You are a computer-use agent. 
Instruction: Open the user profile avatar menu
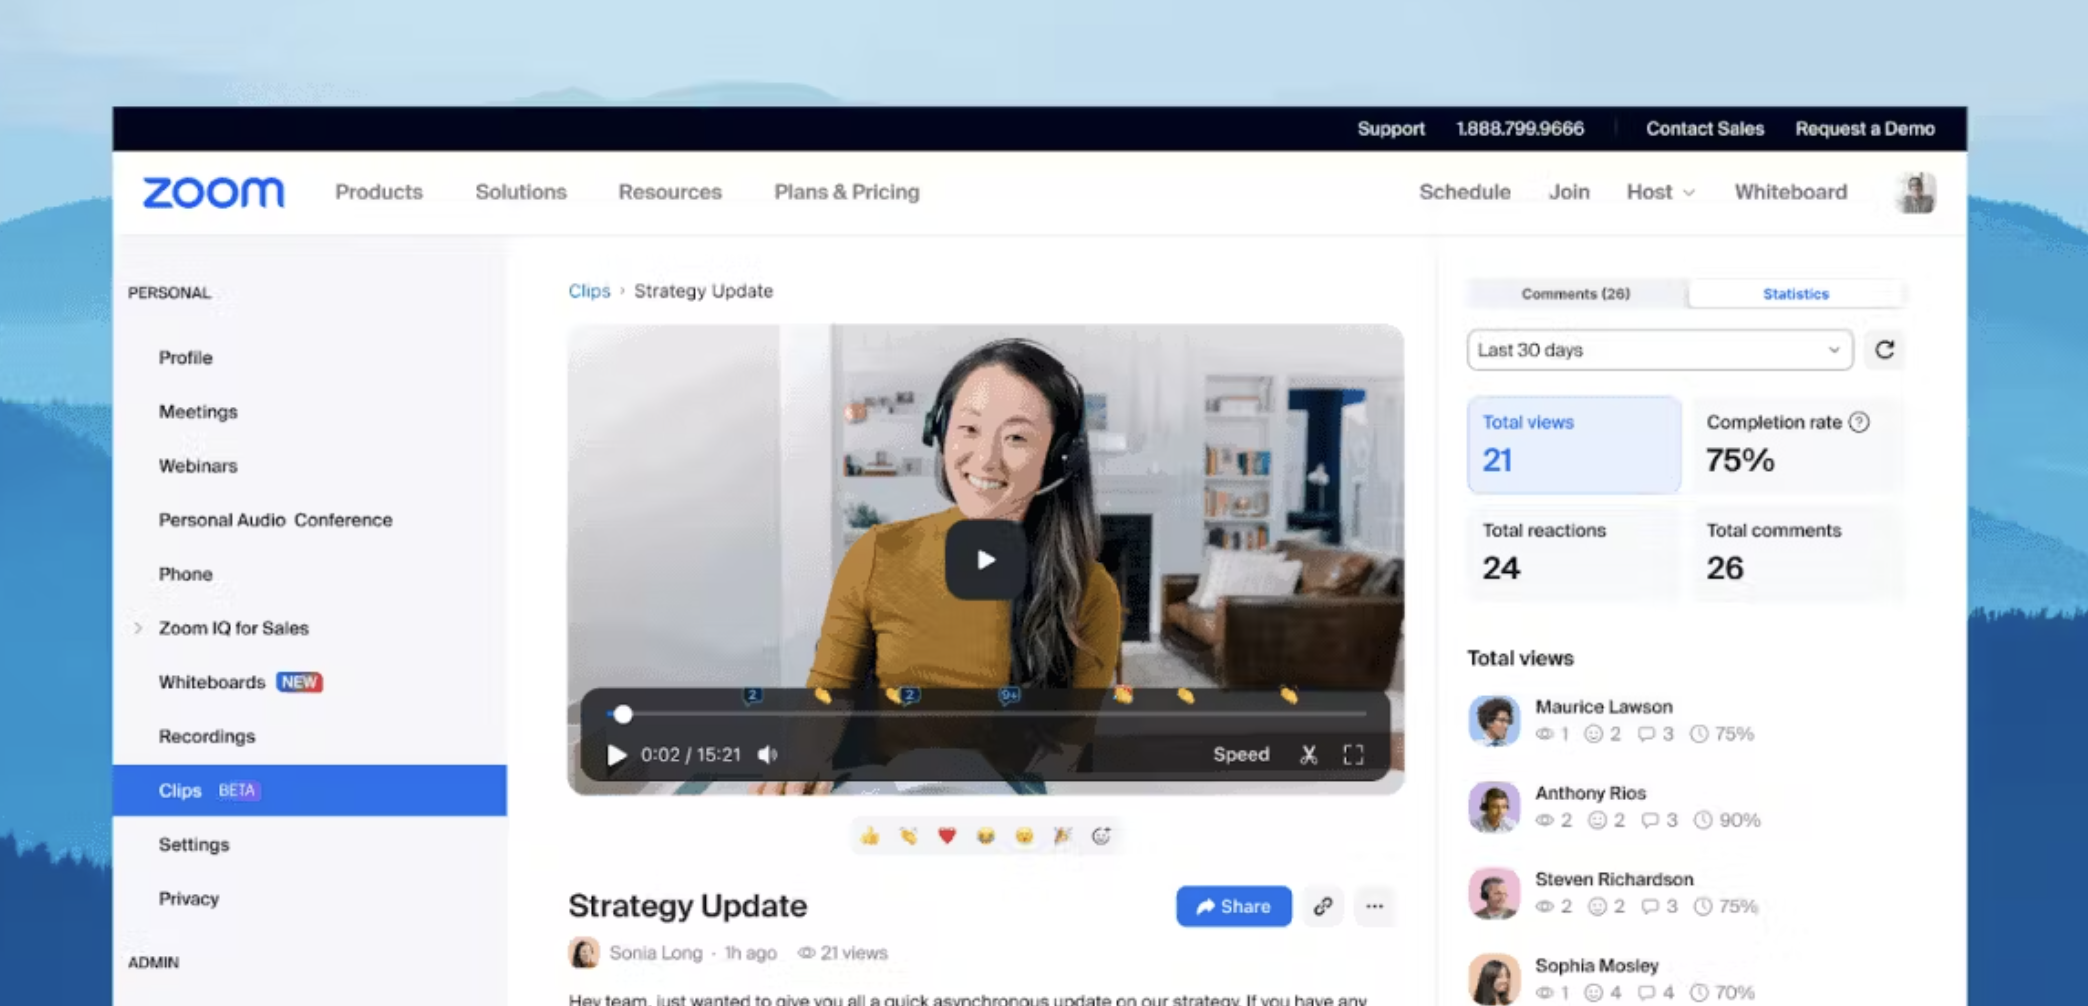point(1916,192)
